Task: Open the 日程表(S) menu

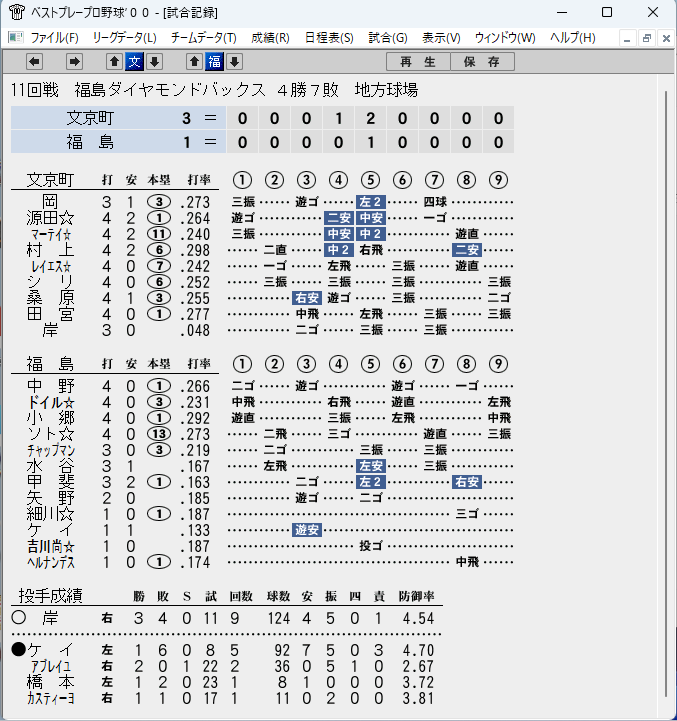Action: pyautogui.click(x=329, y=38)
